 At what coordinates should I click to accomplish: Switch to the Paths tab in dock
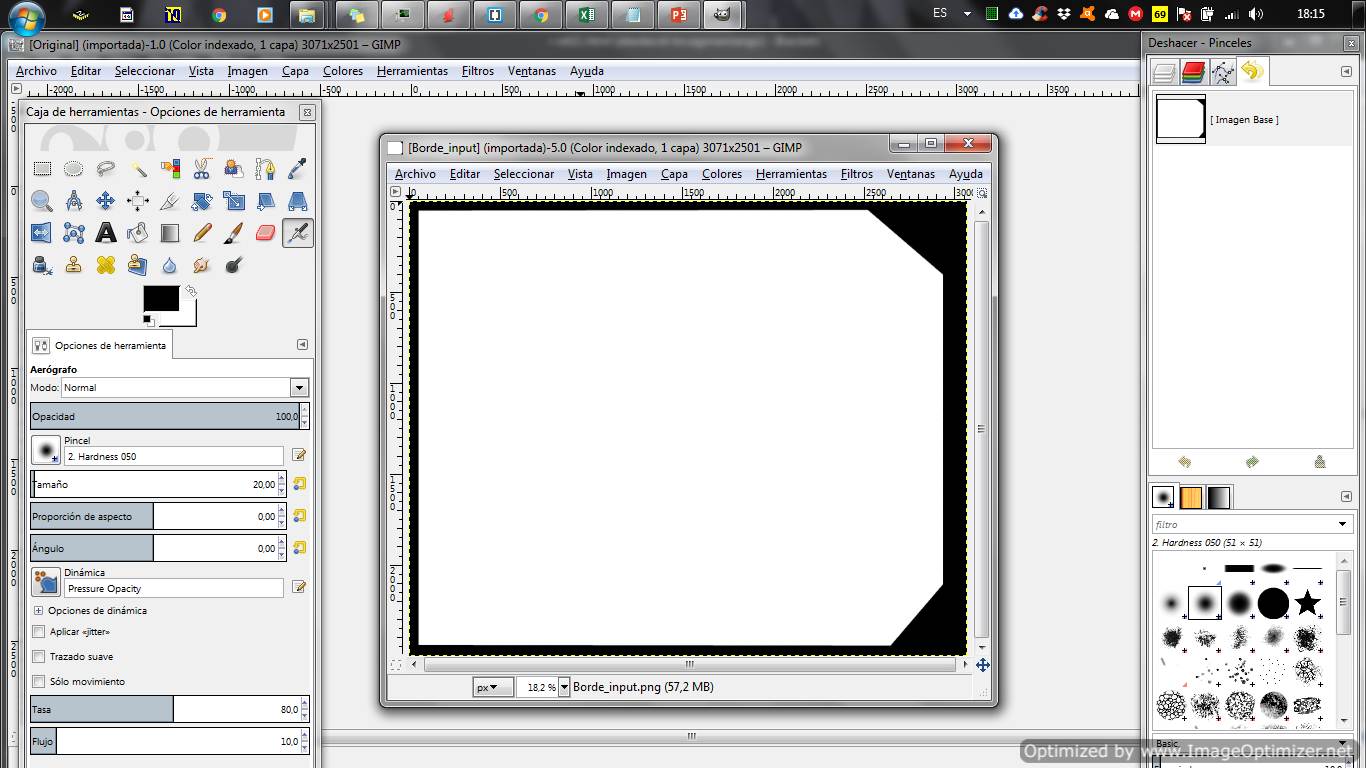tap(1223, 71)
